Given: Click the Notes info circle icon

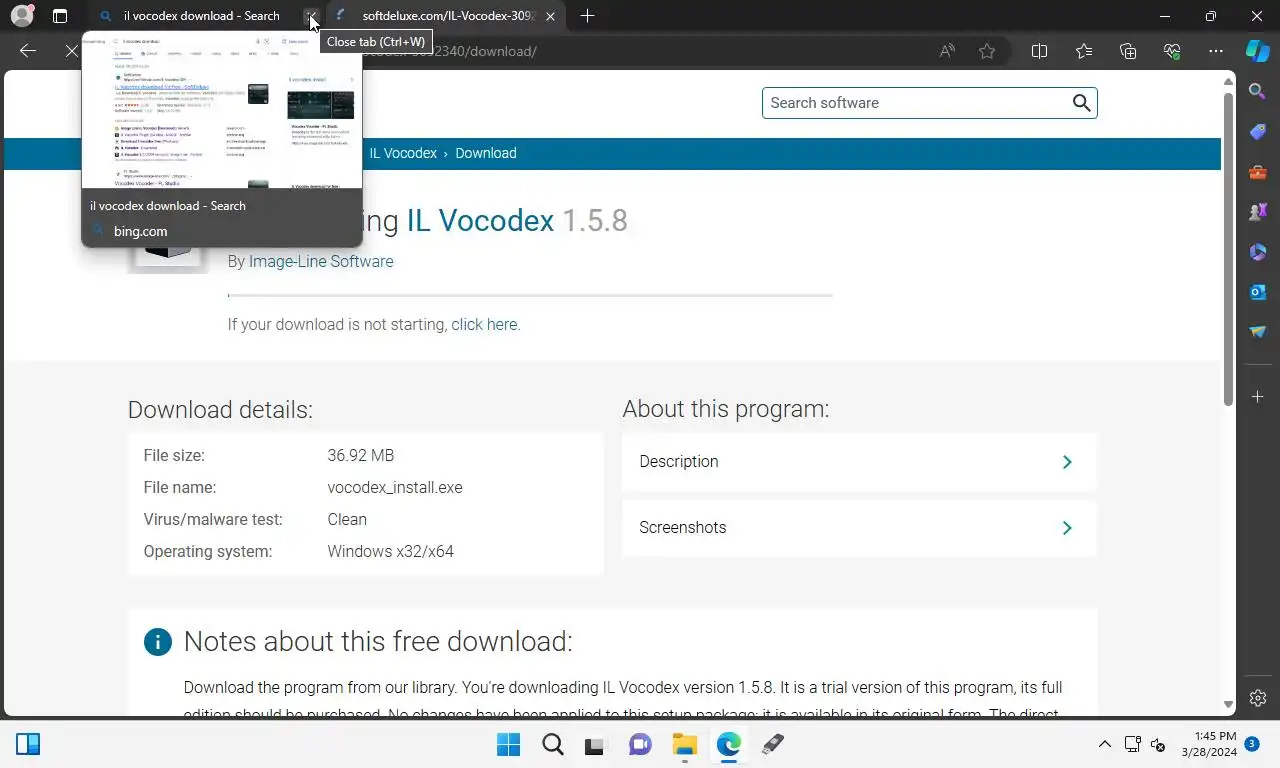Looking at the screenshot, I should point(158,642).
